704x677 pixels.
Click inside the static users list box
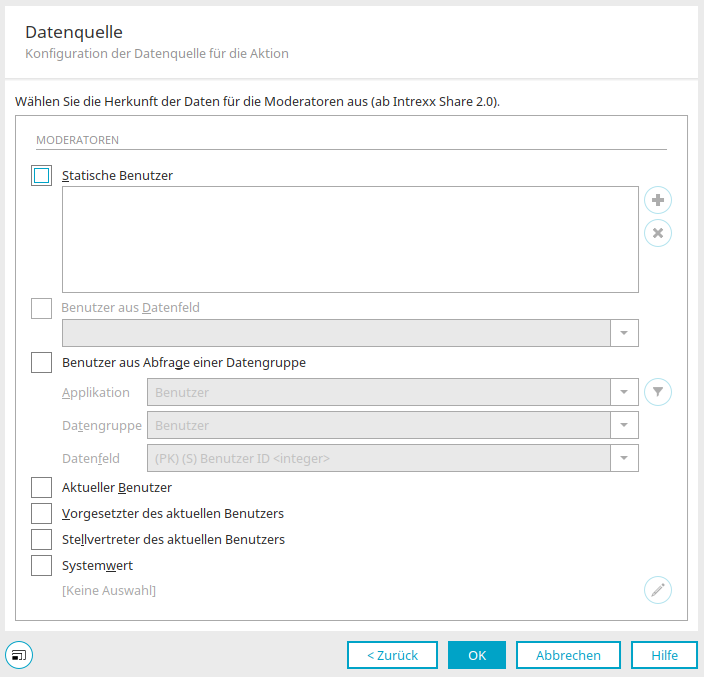[350, 240]
